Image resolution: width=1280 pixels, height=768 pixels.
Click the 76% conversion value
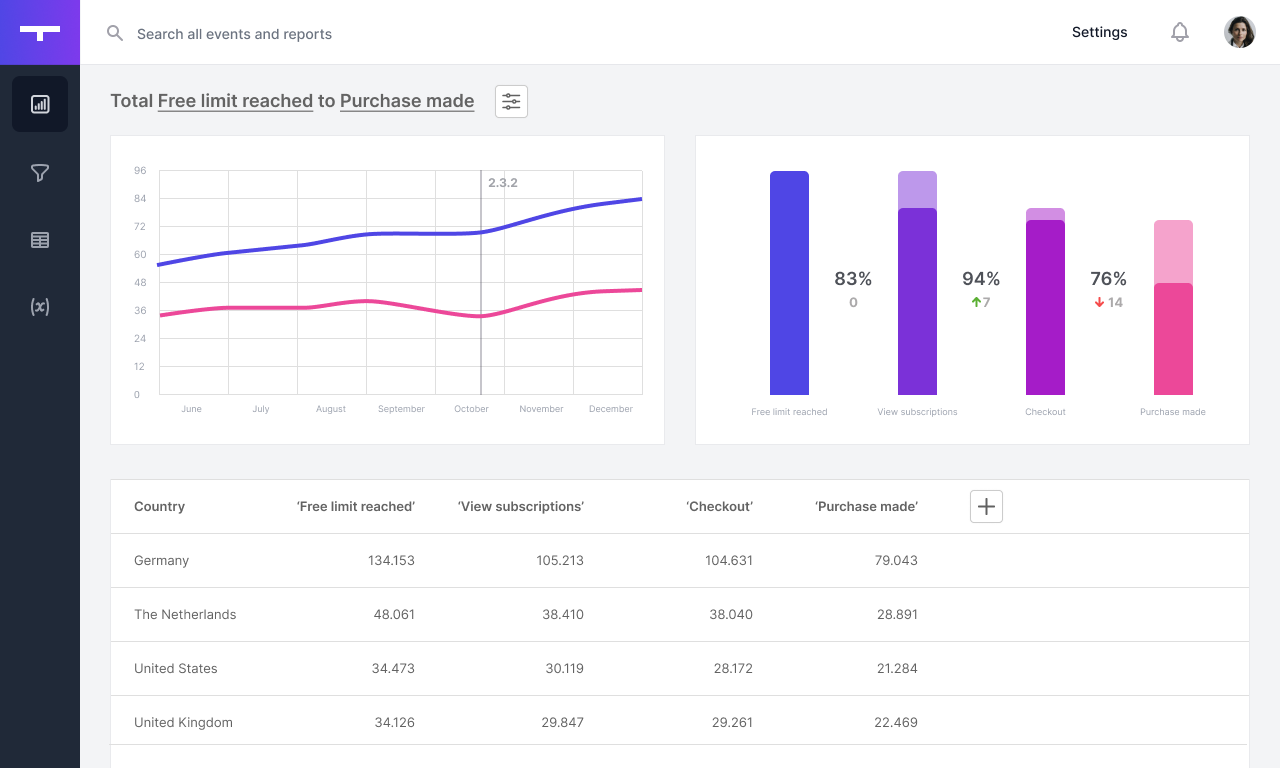(x=1108, y=279)
